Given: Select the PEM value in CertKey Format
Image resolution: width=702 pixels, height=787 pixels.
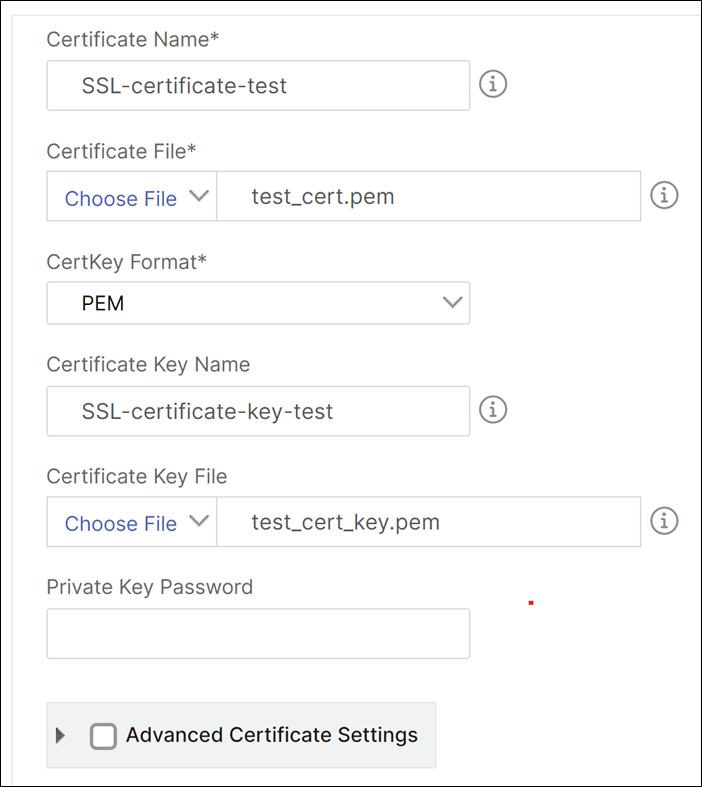Looking at the screenshot, I should click(x=103, y=303).
